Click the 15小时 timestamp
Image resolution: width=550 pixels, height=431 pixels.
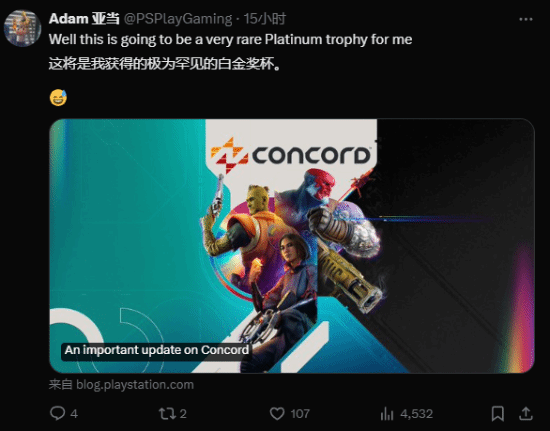pos(265,19)
